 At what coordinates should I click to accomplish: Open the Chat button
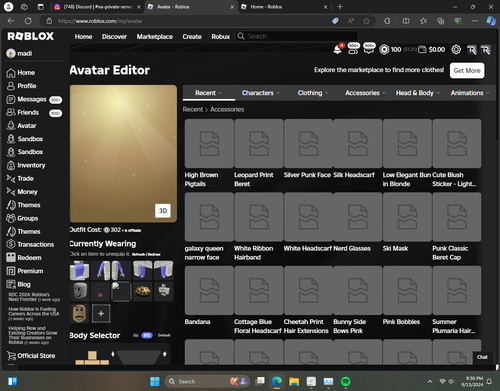(482, 357)
